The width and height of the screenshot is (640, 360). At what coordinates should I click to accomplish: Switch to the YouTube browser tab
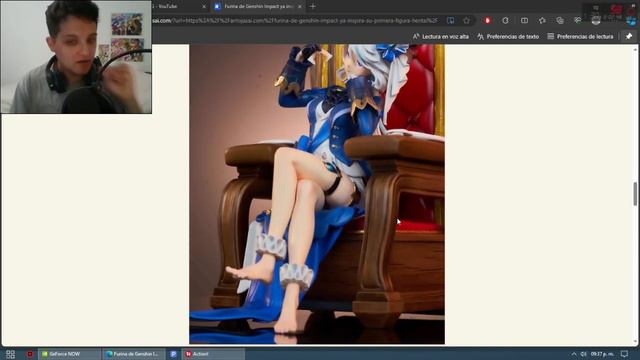click(x=178, y=7)
